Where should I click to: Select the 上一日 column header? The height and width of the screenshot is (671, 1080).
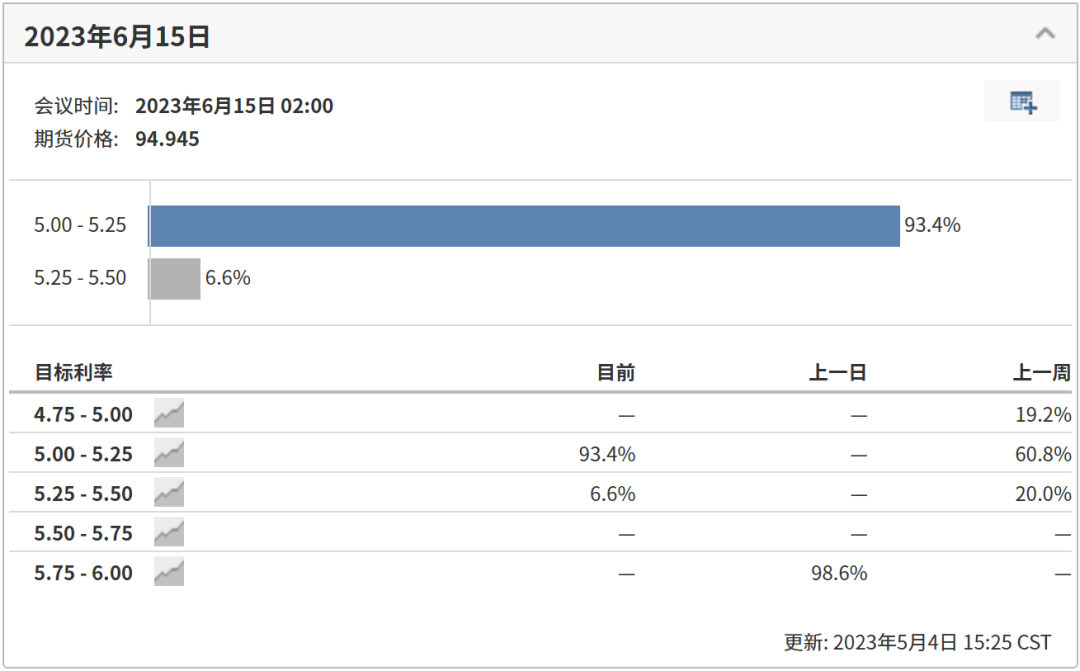pos(837,373)
